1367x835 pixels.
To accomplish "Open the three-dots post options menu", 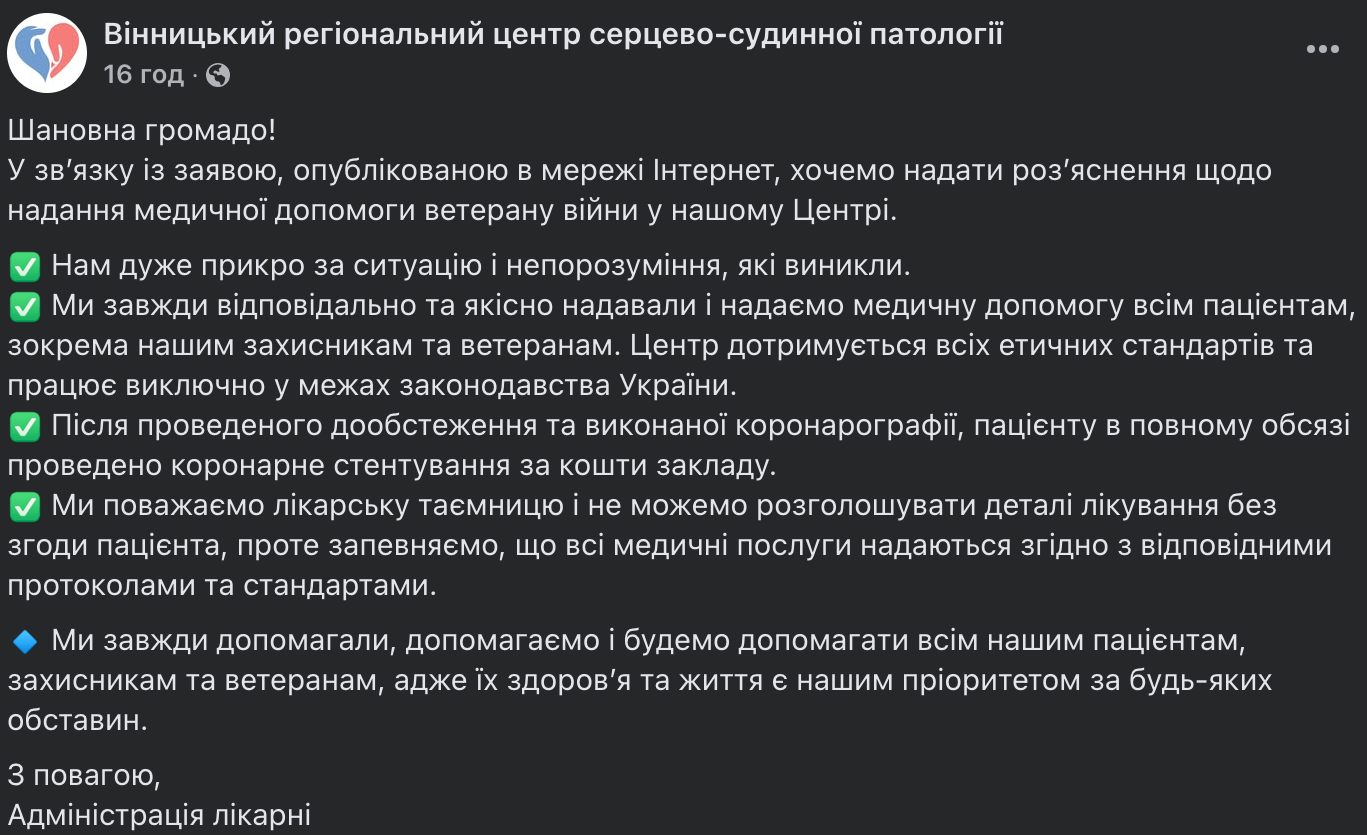I will click(1322, 49).
